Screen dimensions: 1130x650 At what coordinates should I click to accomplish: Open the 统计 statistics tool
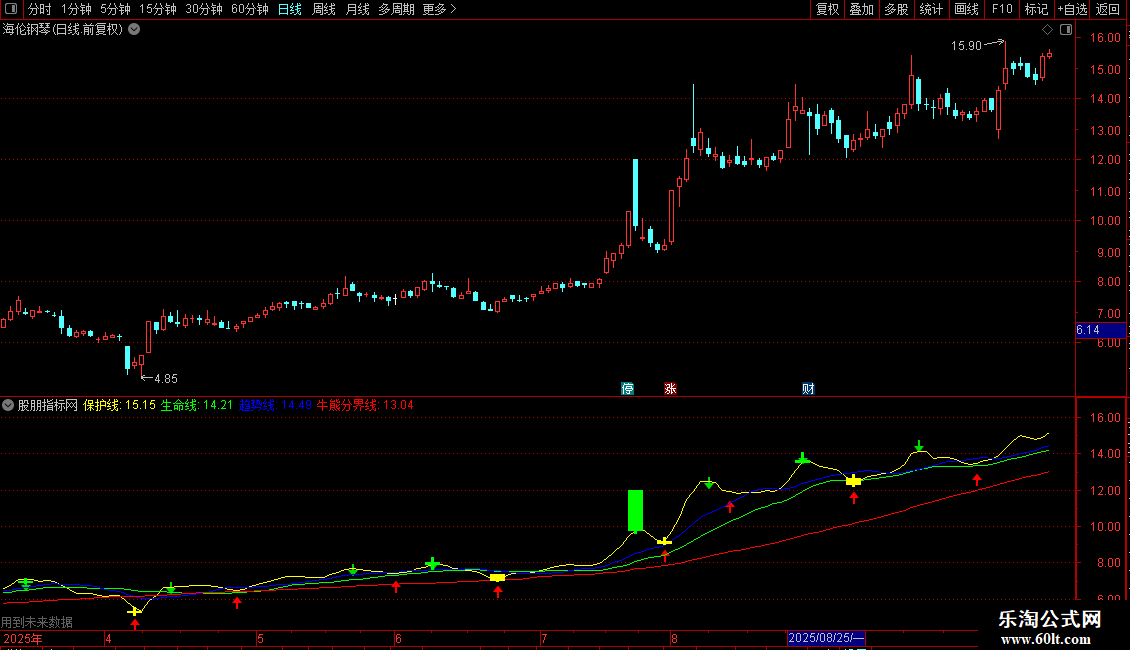[x=931, y=9]
